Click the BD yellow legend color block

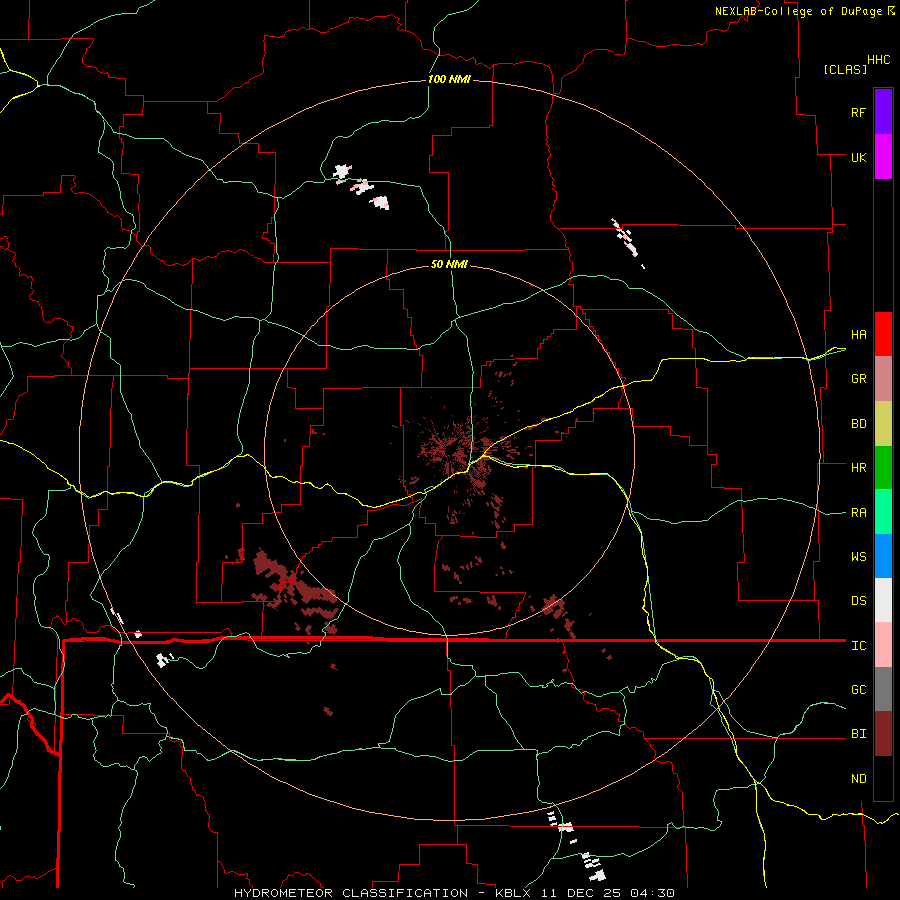883,424
